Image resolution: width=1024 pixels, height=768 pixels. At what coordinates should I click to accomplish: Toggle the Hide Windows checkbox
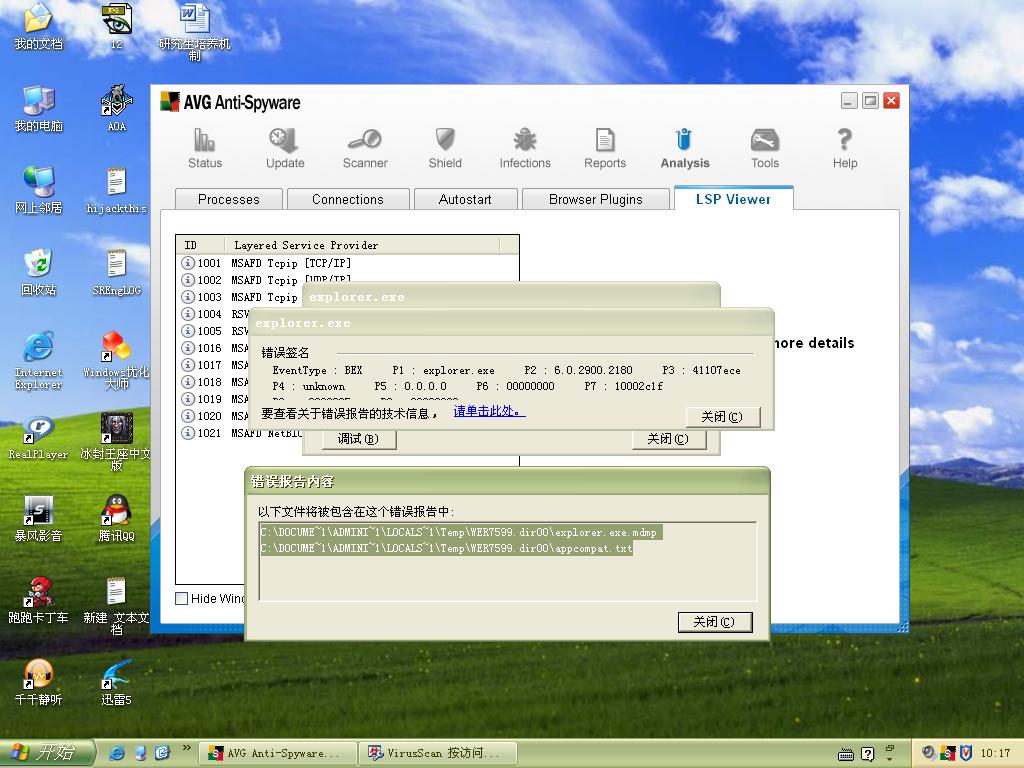[182, 598]
